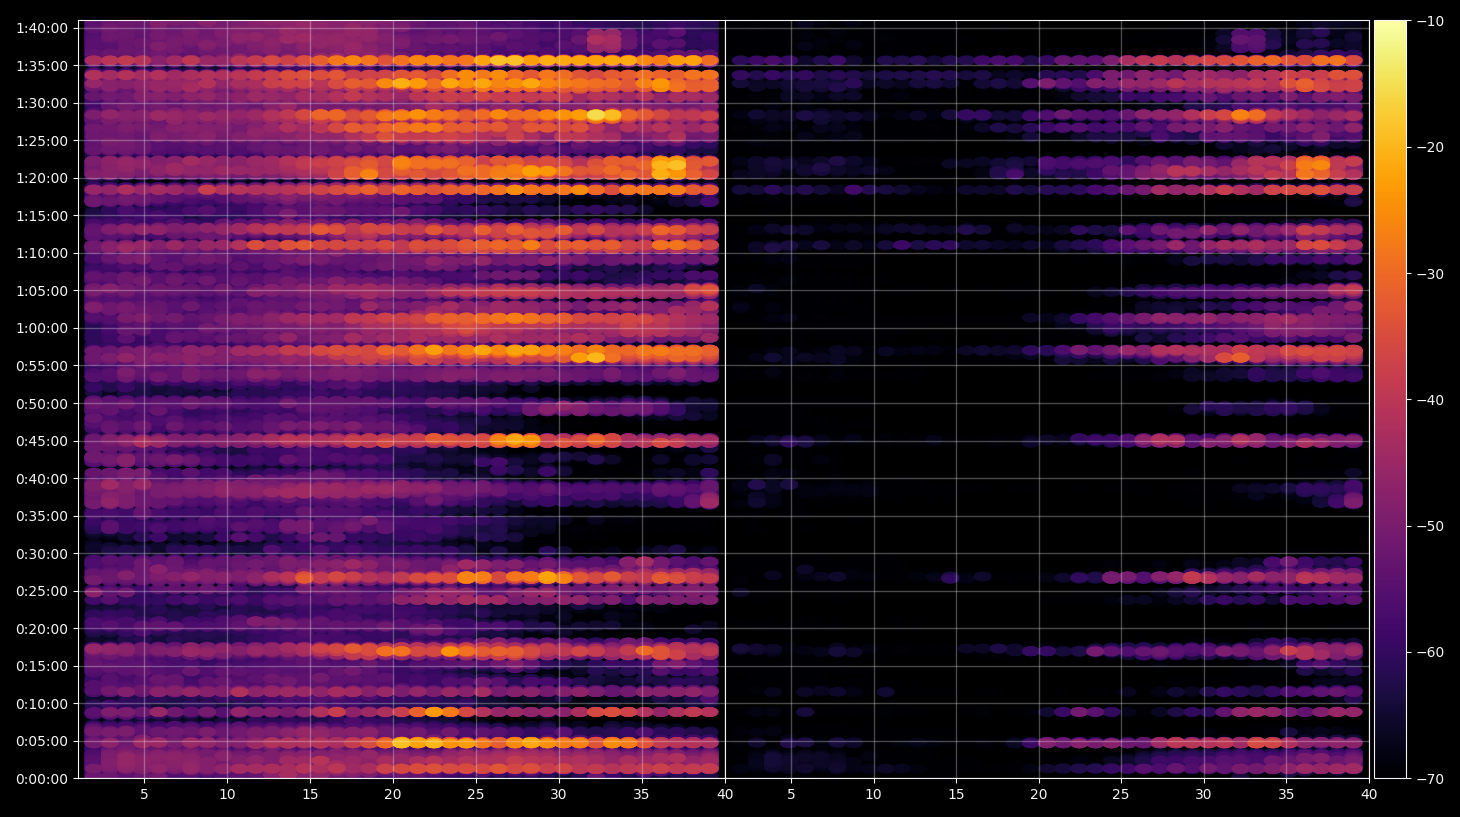Click the −10 colorbar scale label
1460x817 pixels.
pyautogui.click(x=1431, y=21)
